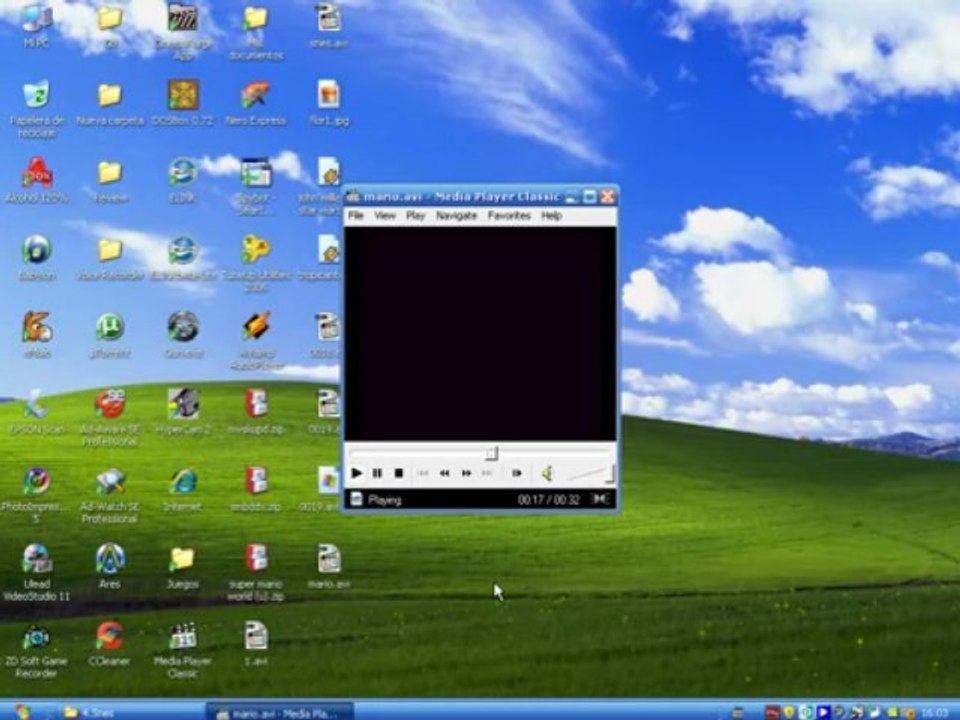The width and height of the screenshot is (960, 720).
Task: Select the Winamp desktop icon
Action: click(x=255, y=341)
